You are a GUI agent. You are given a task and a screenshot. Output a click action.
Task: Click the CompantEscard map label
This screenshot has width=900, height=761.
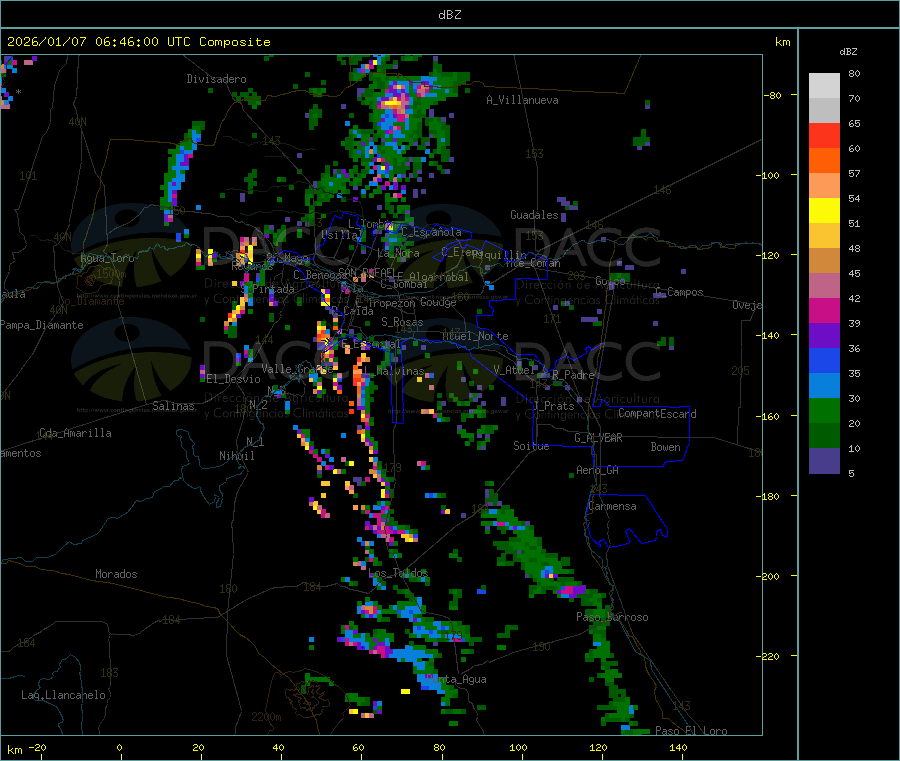coord(657,414)
